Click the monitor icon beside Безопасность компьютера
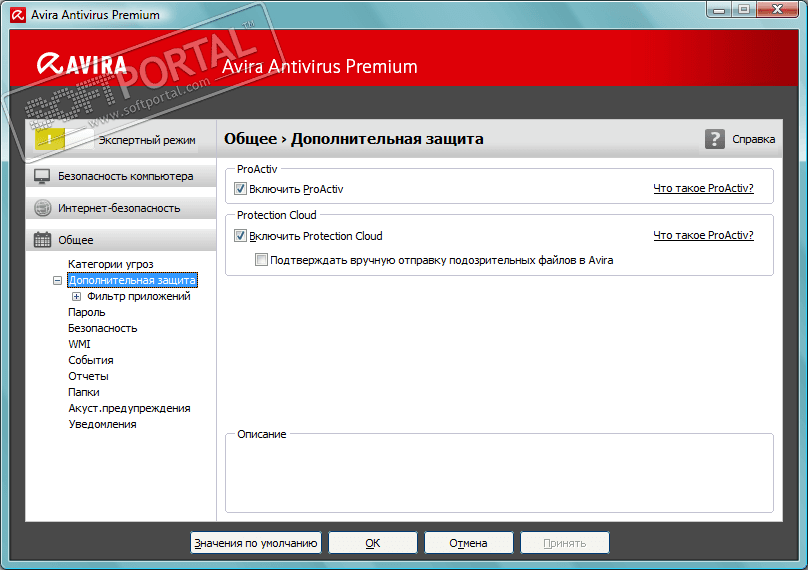 pyautogui.click(x=42, y=176)
